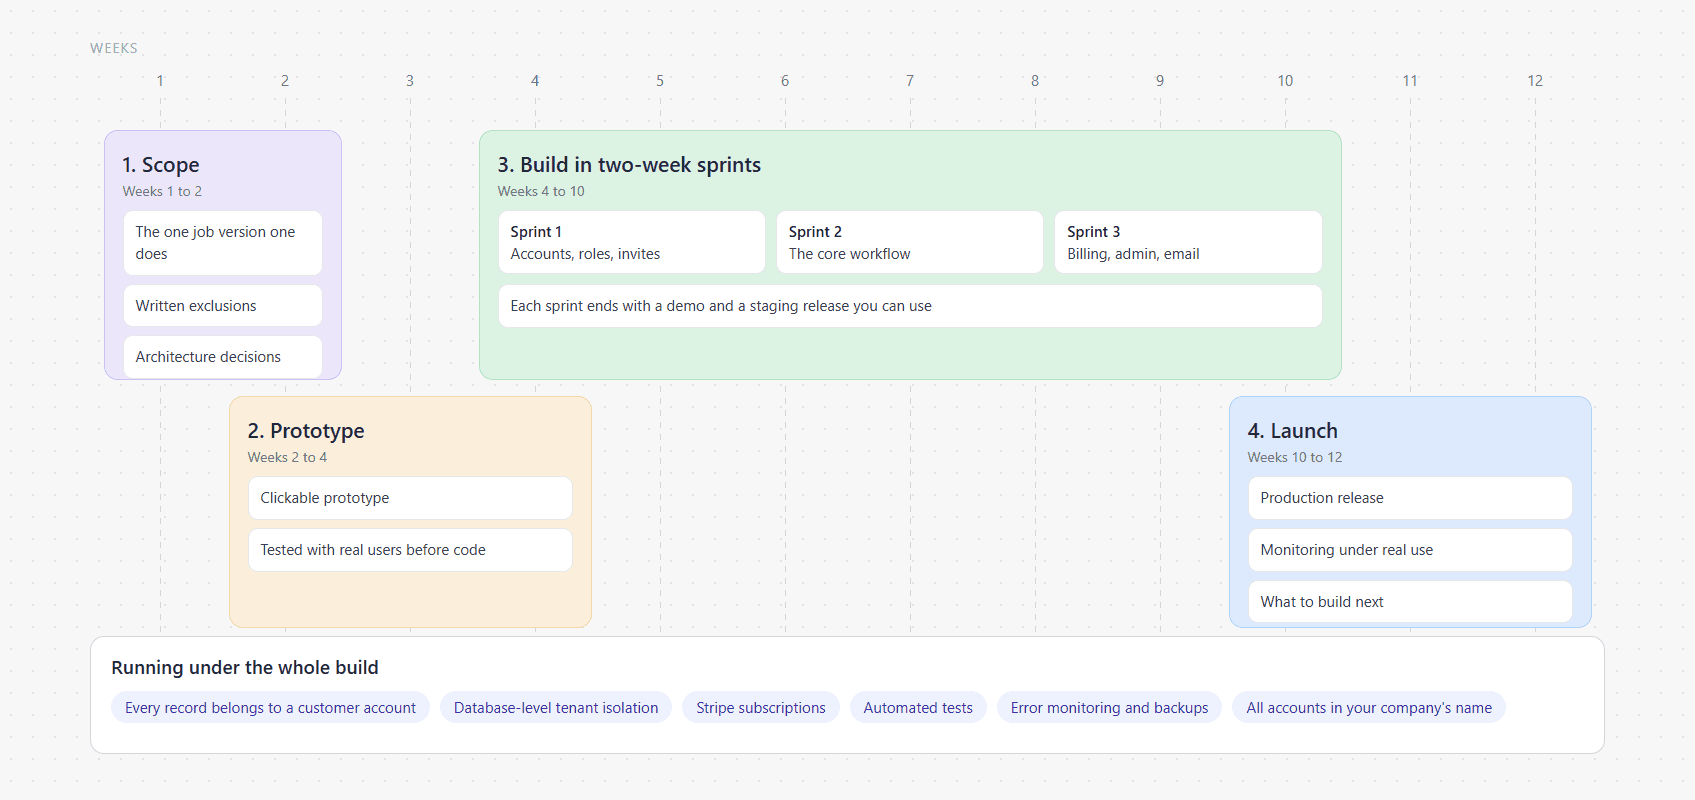The image size is (1695, 800).
Task: Click the 'Stripe subscriptions' tag
Action: click(x=761, y=708)
